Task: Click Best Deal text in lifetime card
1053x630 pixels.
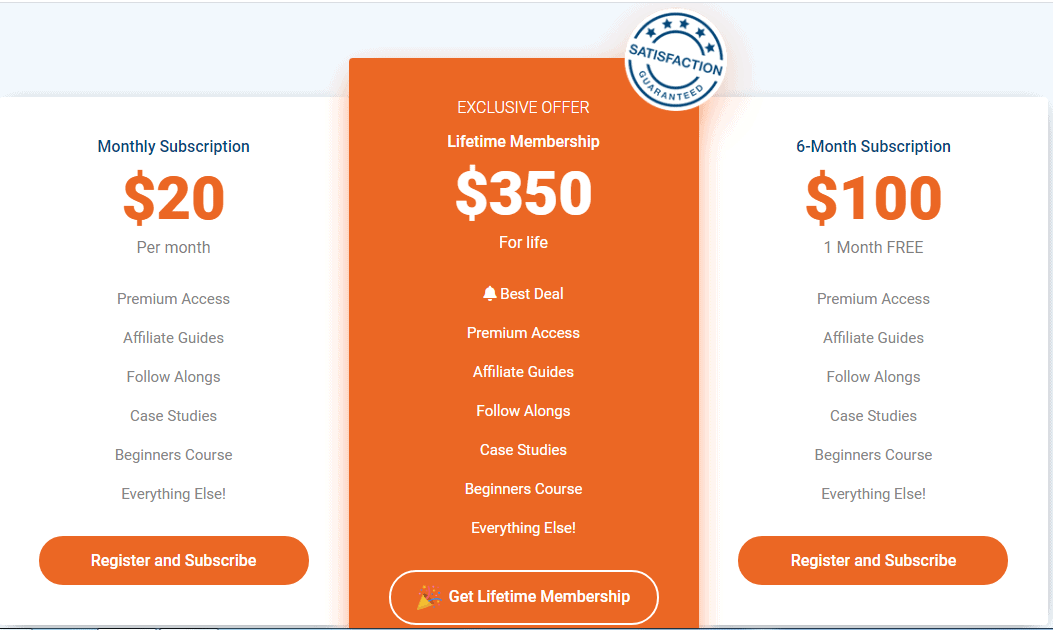Action: [x=532, y=294]
